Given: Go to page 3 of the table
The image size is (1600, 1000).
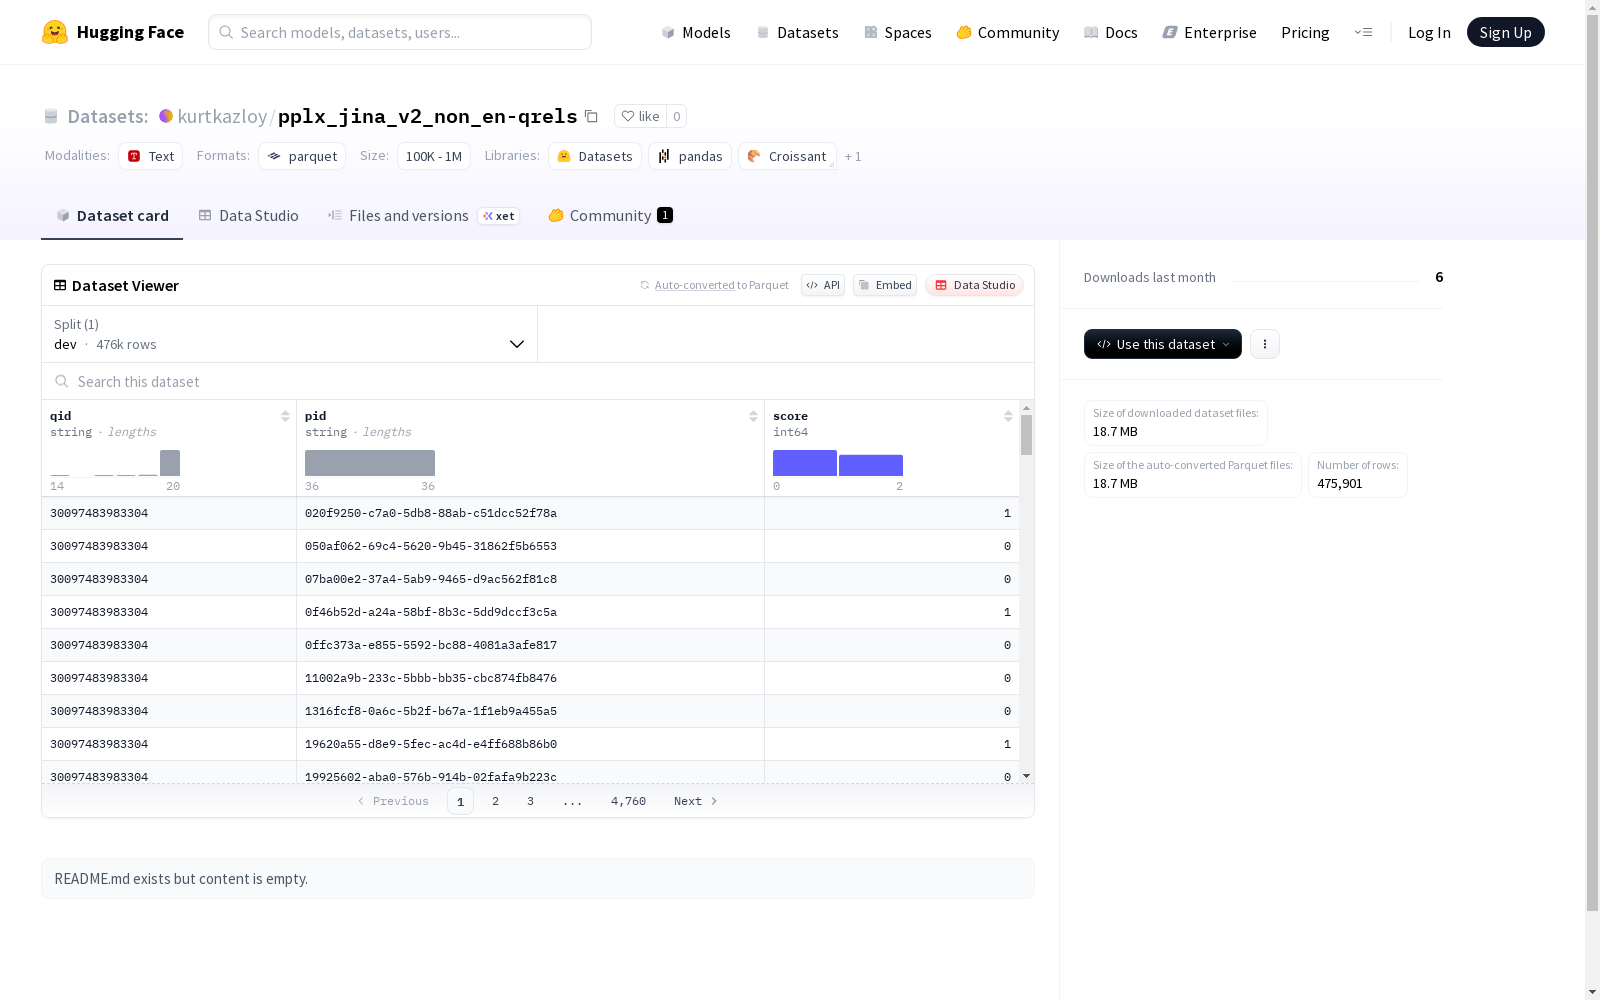Looking at the screenshot, I should (x=530, y=801).
